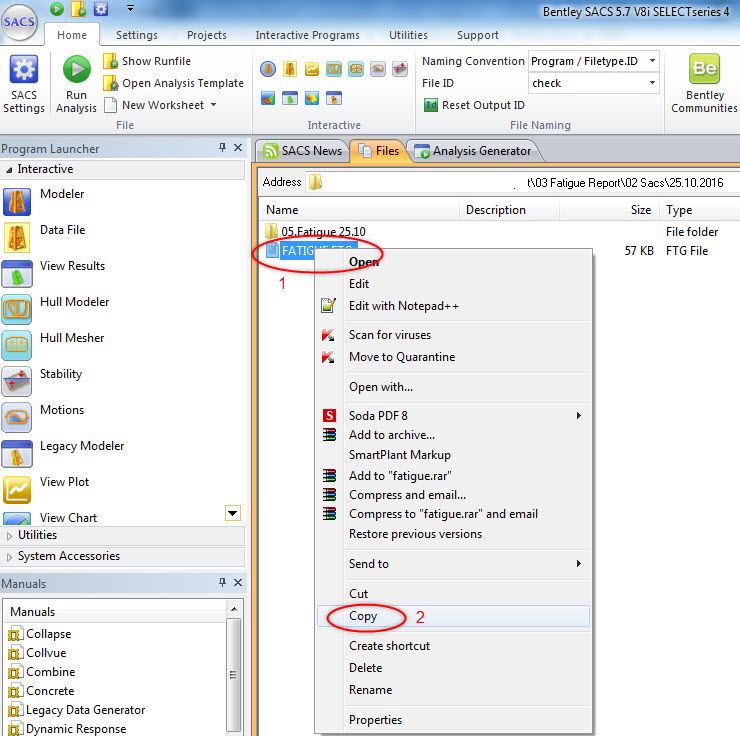The image size is (740, 736).
Task: Open the Customize Quick Access Toolbar dropdown
Action: pyautogui.click(x=131, y=8)
